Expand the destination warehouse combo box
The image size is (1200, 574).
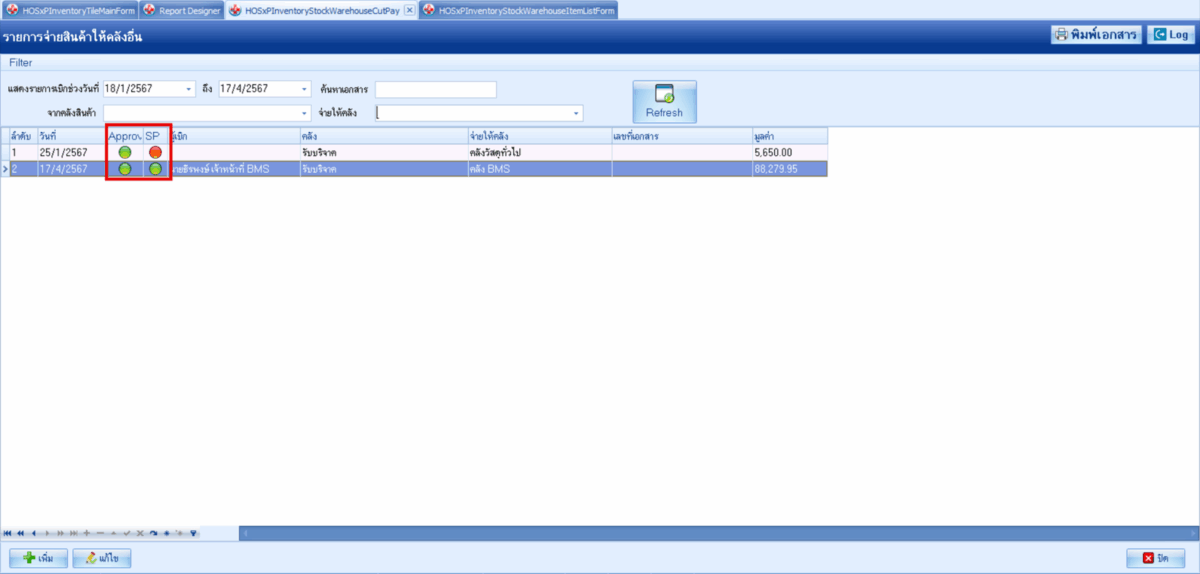(x=576, y=113)
